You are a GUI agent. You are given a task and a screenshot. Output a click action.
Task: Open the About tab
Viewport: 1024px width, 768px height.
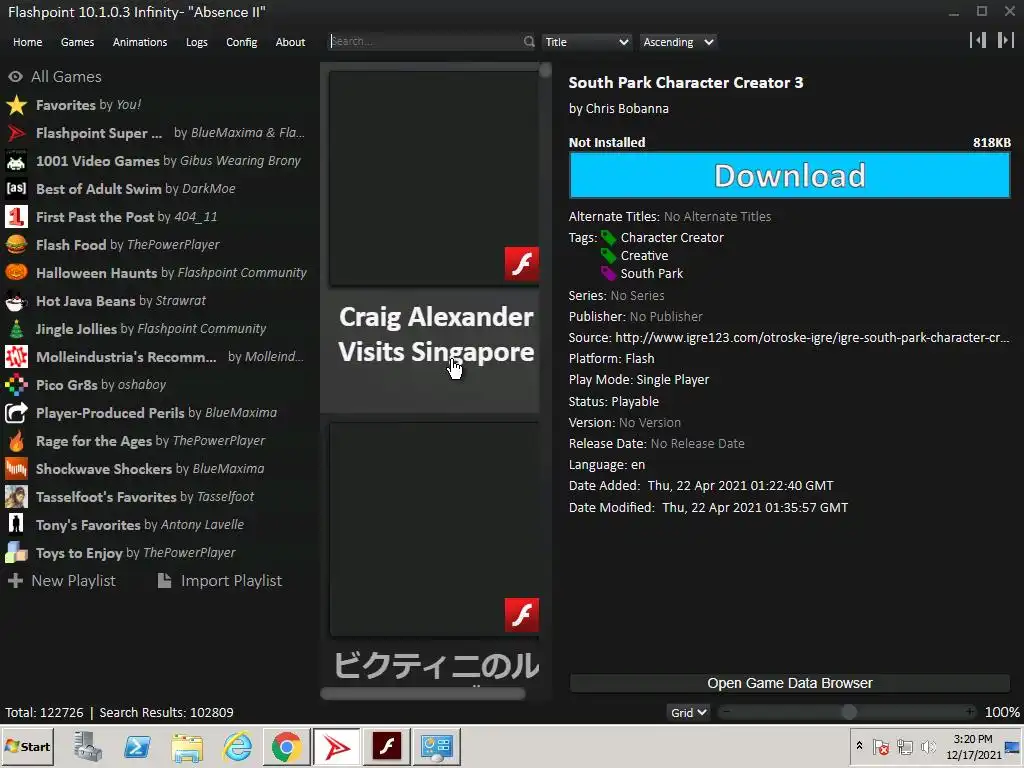tap(290, 42)
